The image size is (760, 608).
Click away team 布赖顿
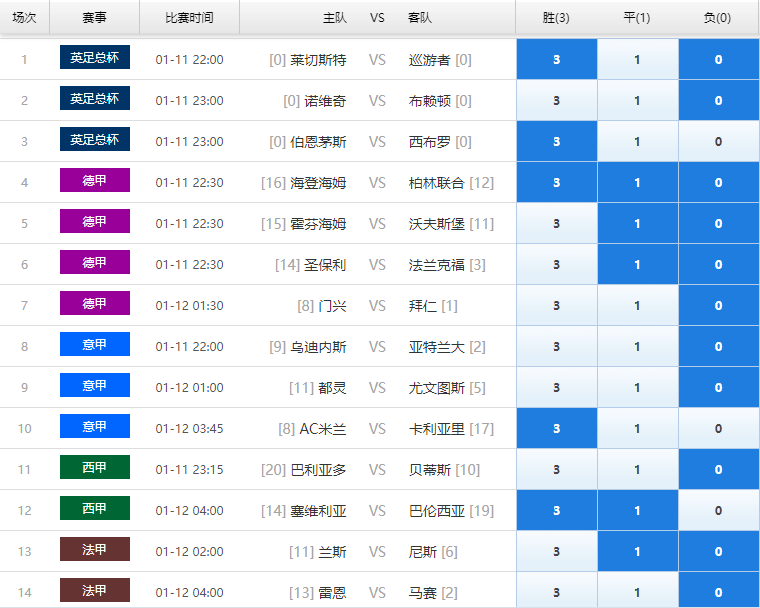click(429, 101)
